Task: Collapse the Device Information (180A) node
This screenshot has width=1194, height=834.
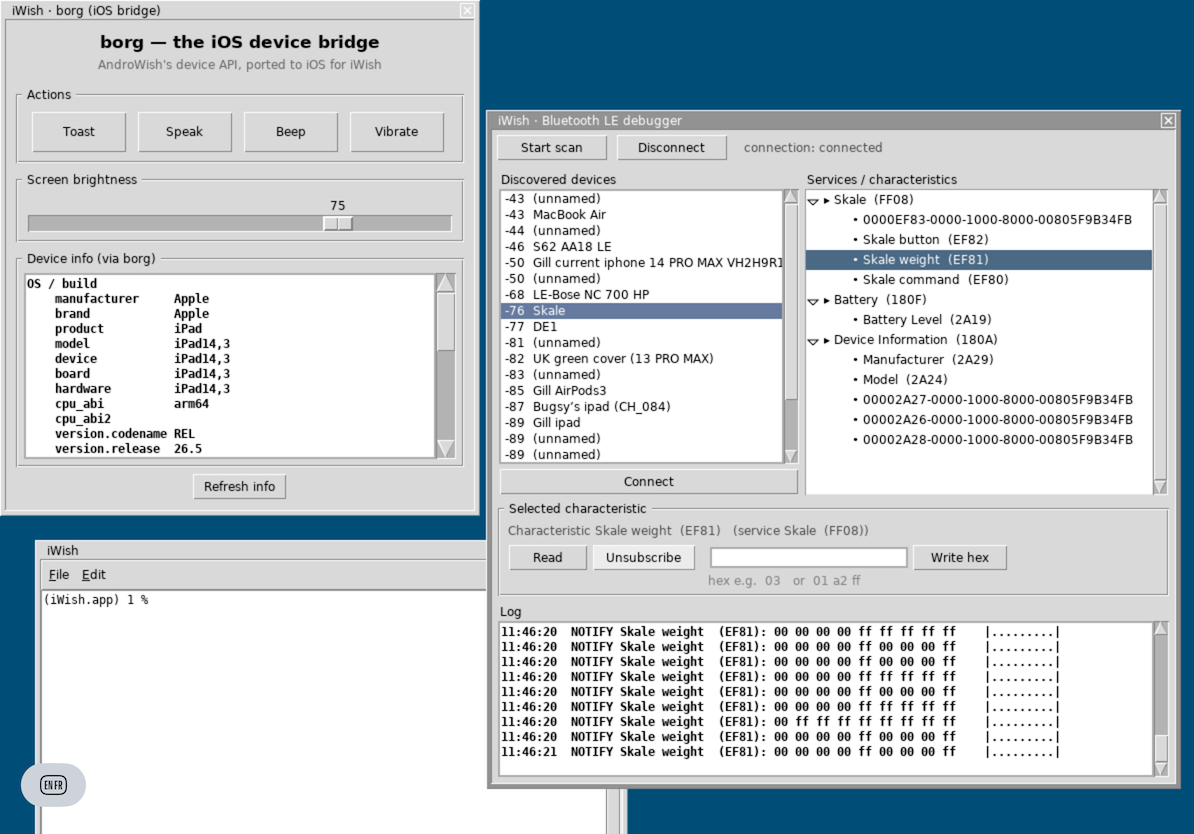Action: point(813,341)
